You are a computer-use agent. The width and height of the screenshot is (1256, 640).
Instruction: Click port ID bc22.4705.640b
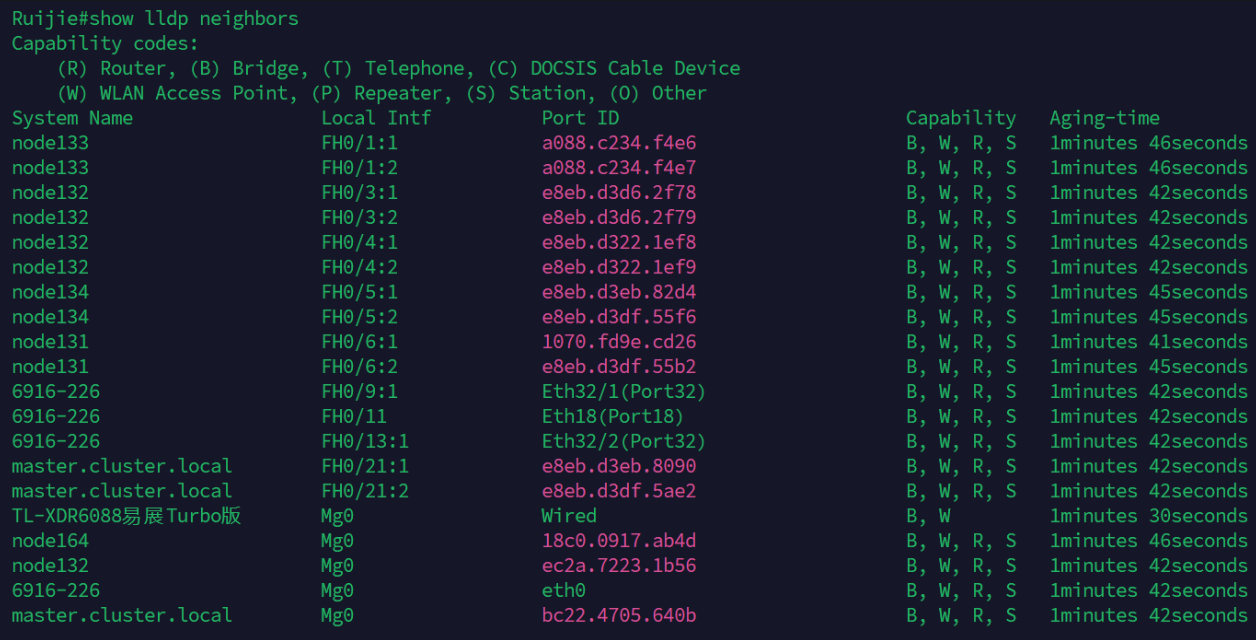[619, 615]
